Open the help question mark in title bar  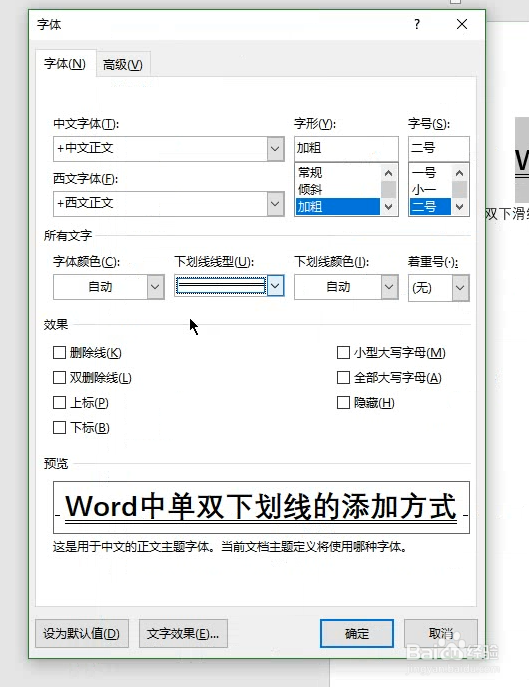(x=417, y=24)
